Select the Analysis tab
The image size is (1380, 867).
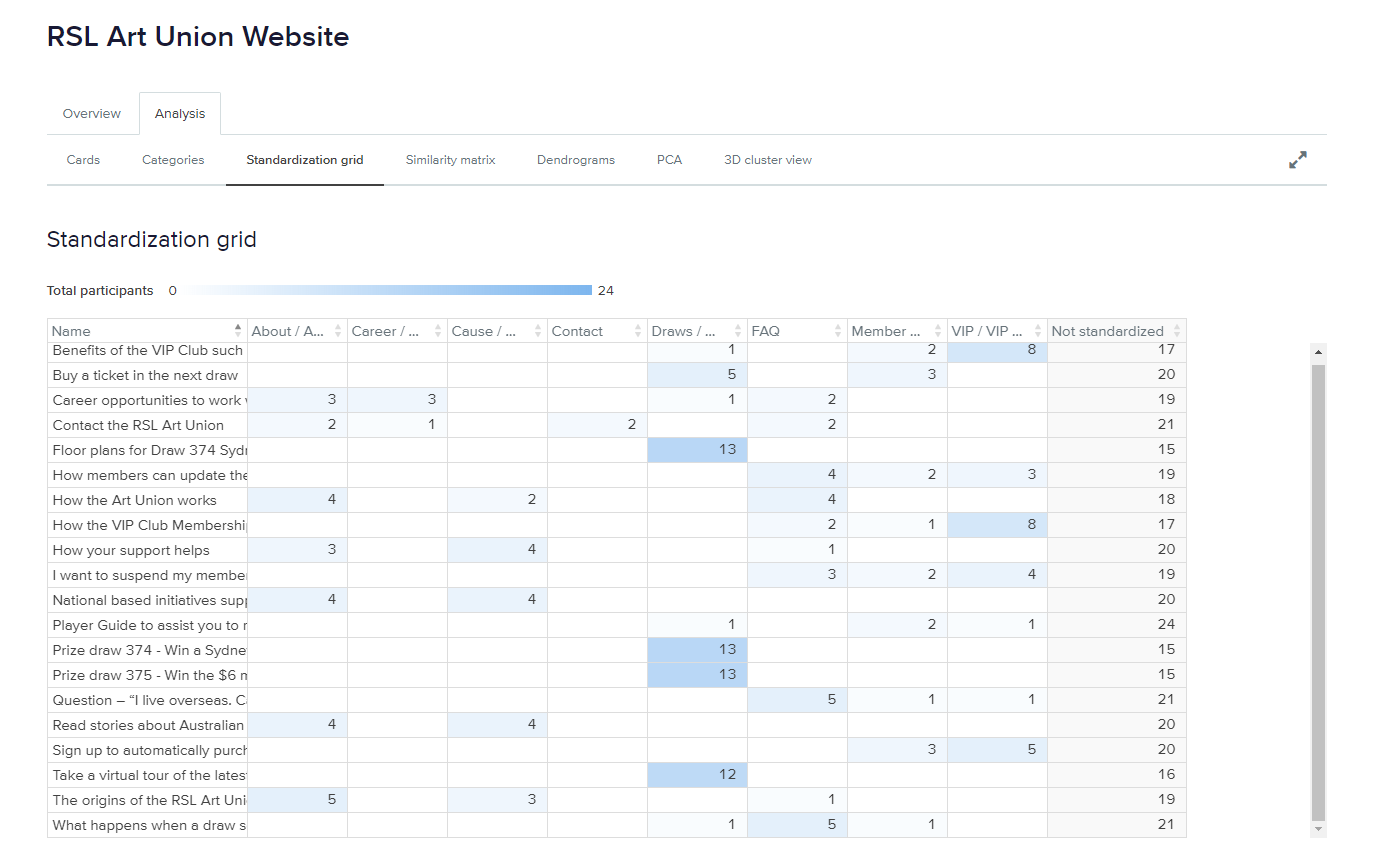click(180, 114)
